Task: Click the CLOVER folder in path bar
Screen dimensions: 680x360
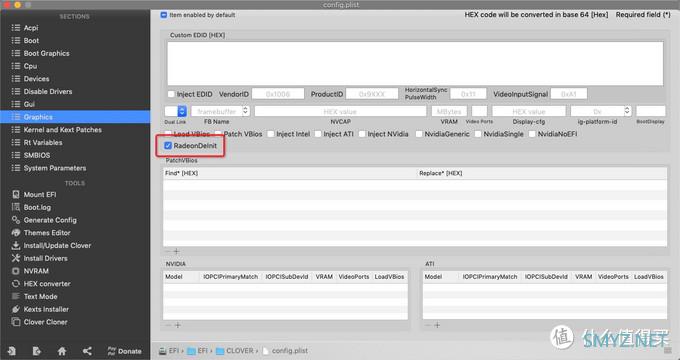Action: 235,350
